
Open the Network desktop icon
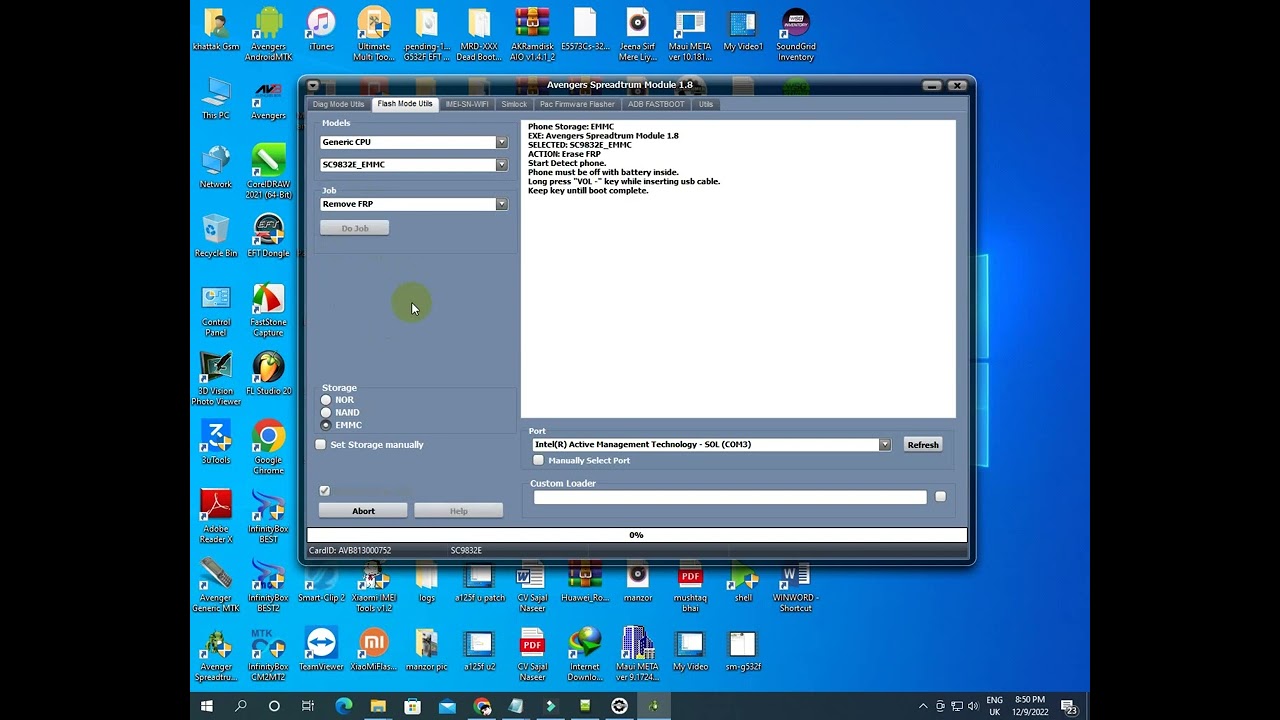(216, 167)
